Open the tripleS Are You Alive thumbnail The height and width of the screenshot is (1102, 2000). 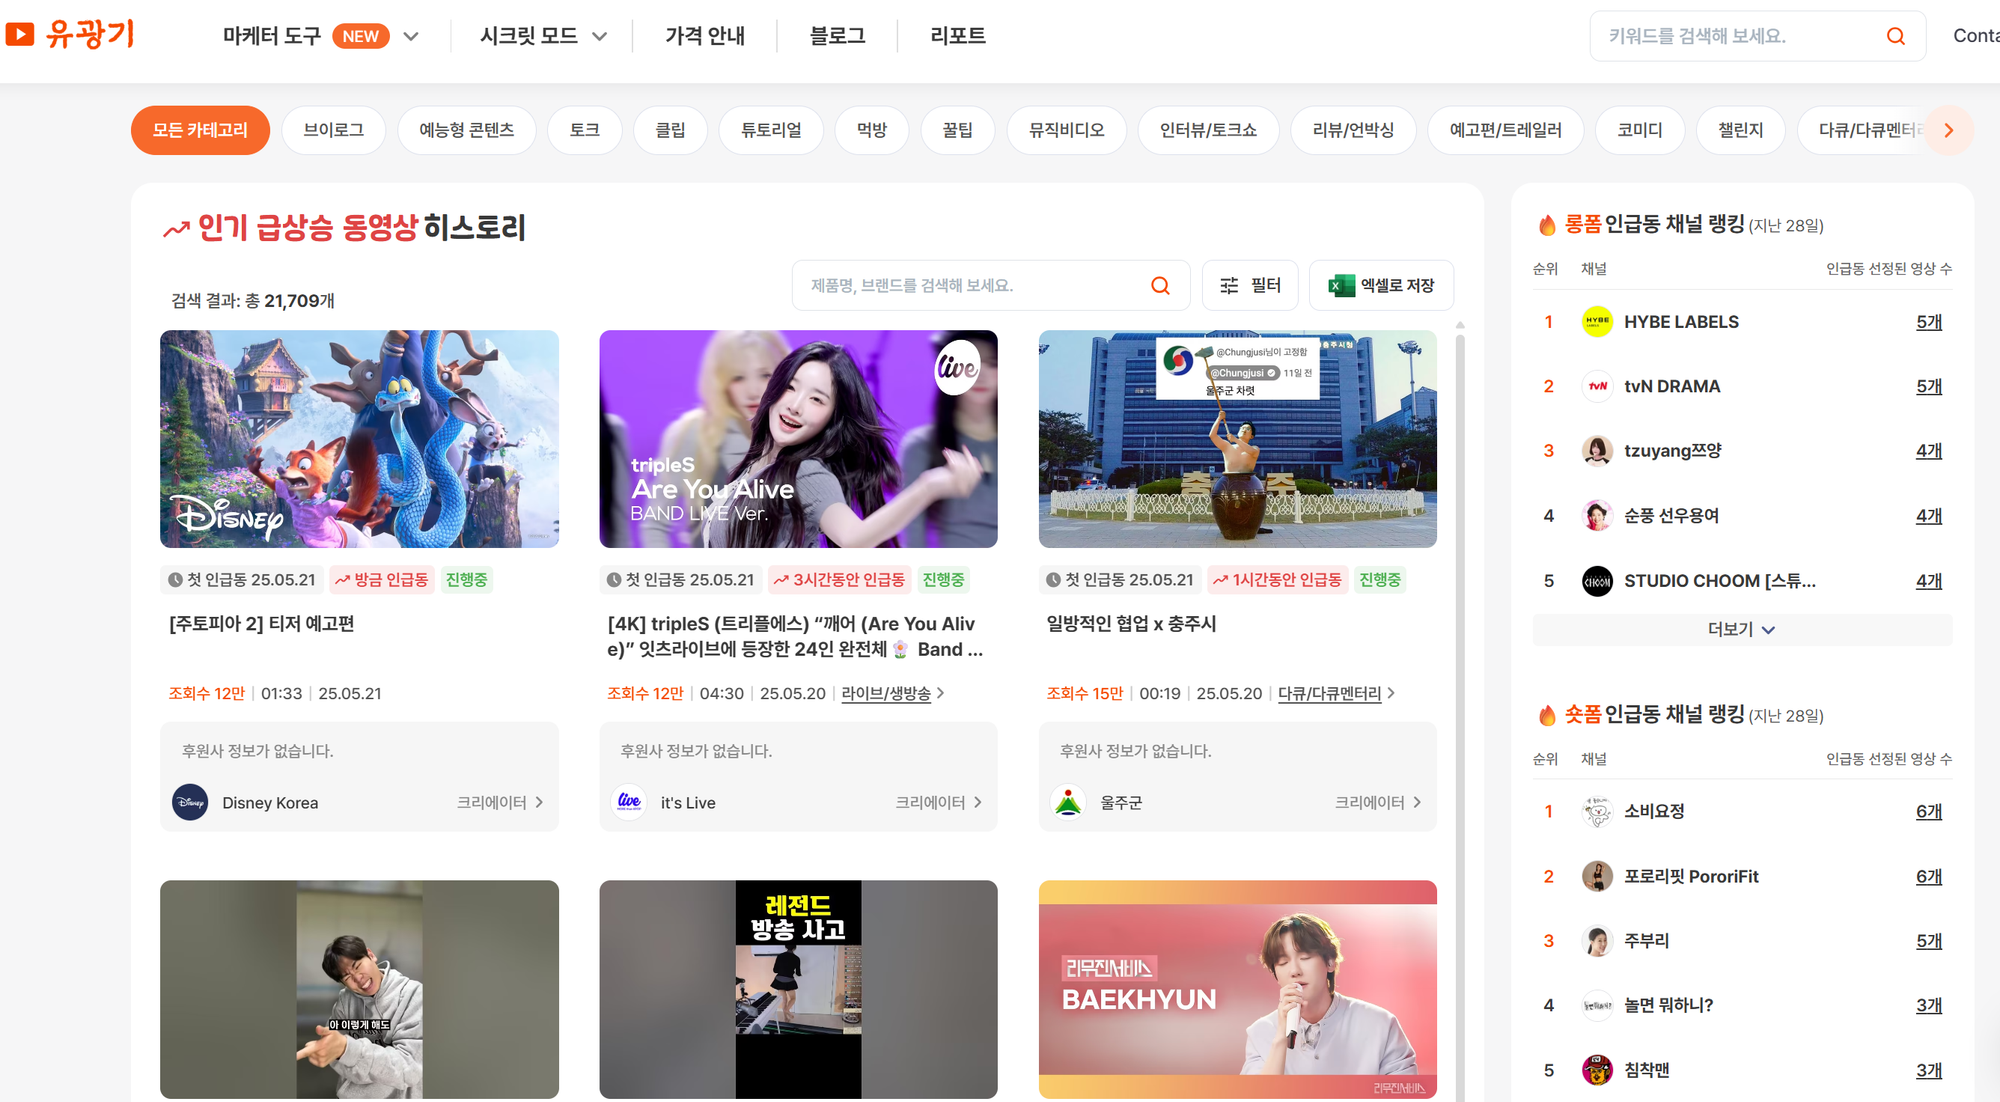pos(798,439)
